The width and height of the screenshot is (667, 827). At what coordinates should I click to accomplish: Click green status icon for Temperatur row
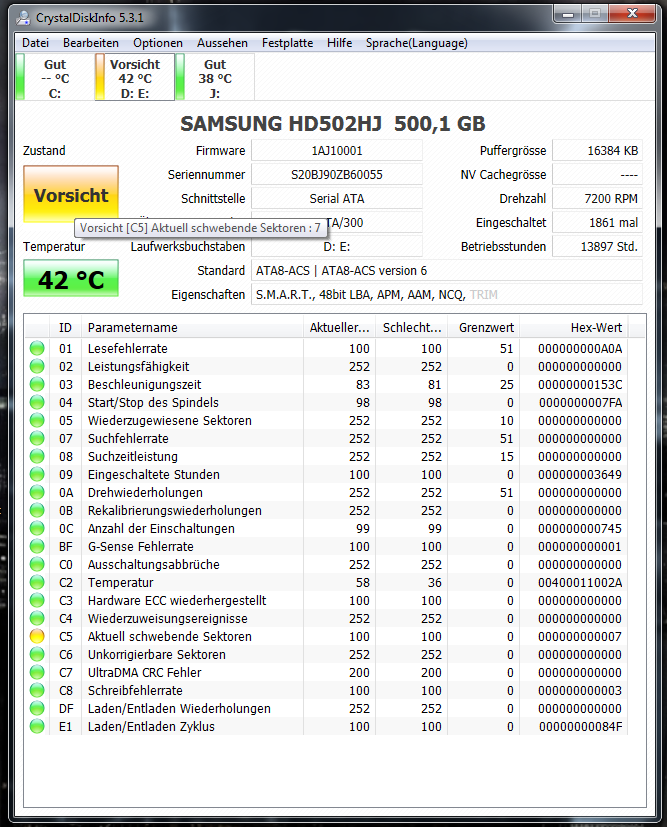point(37,582)
